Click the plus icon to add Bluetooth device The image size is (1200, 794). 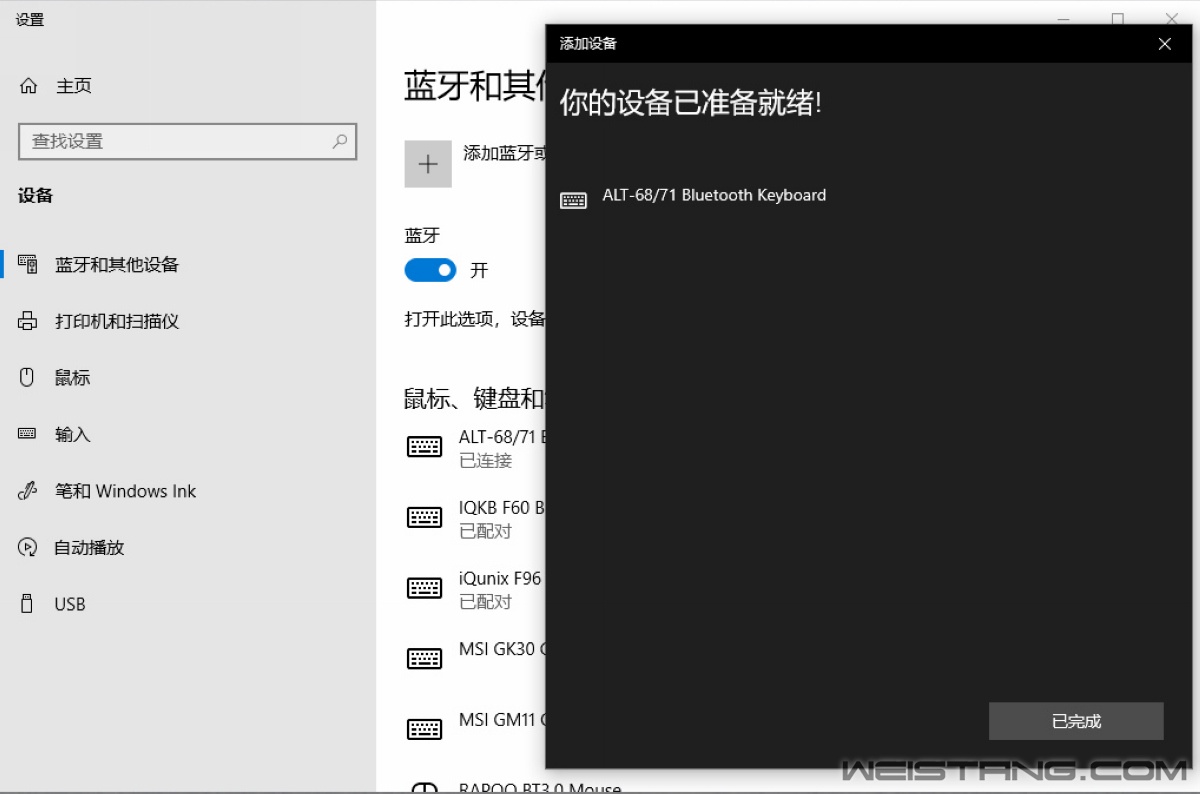click(x=428, y=164)
